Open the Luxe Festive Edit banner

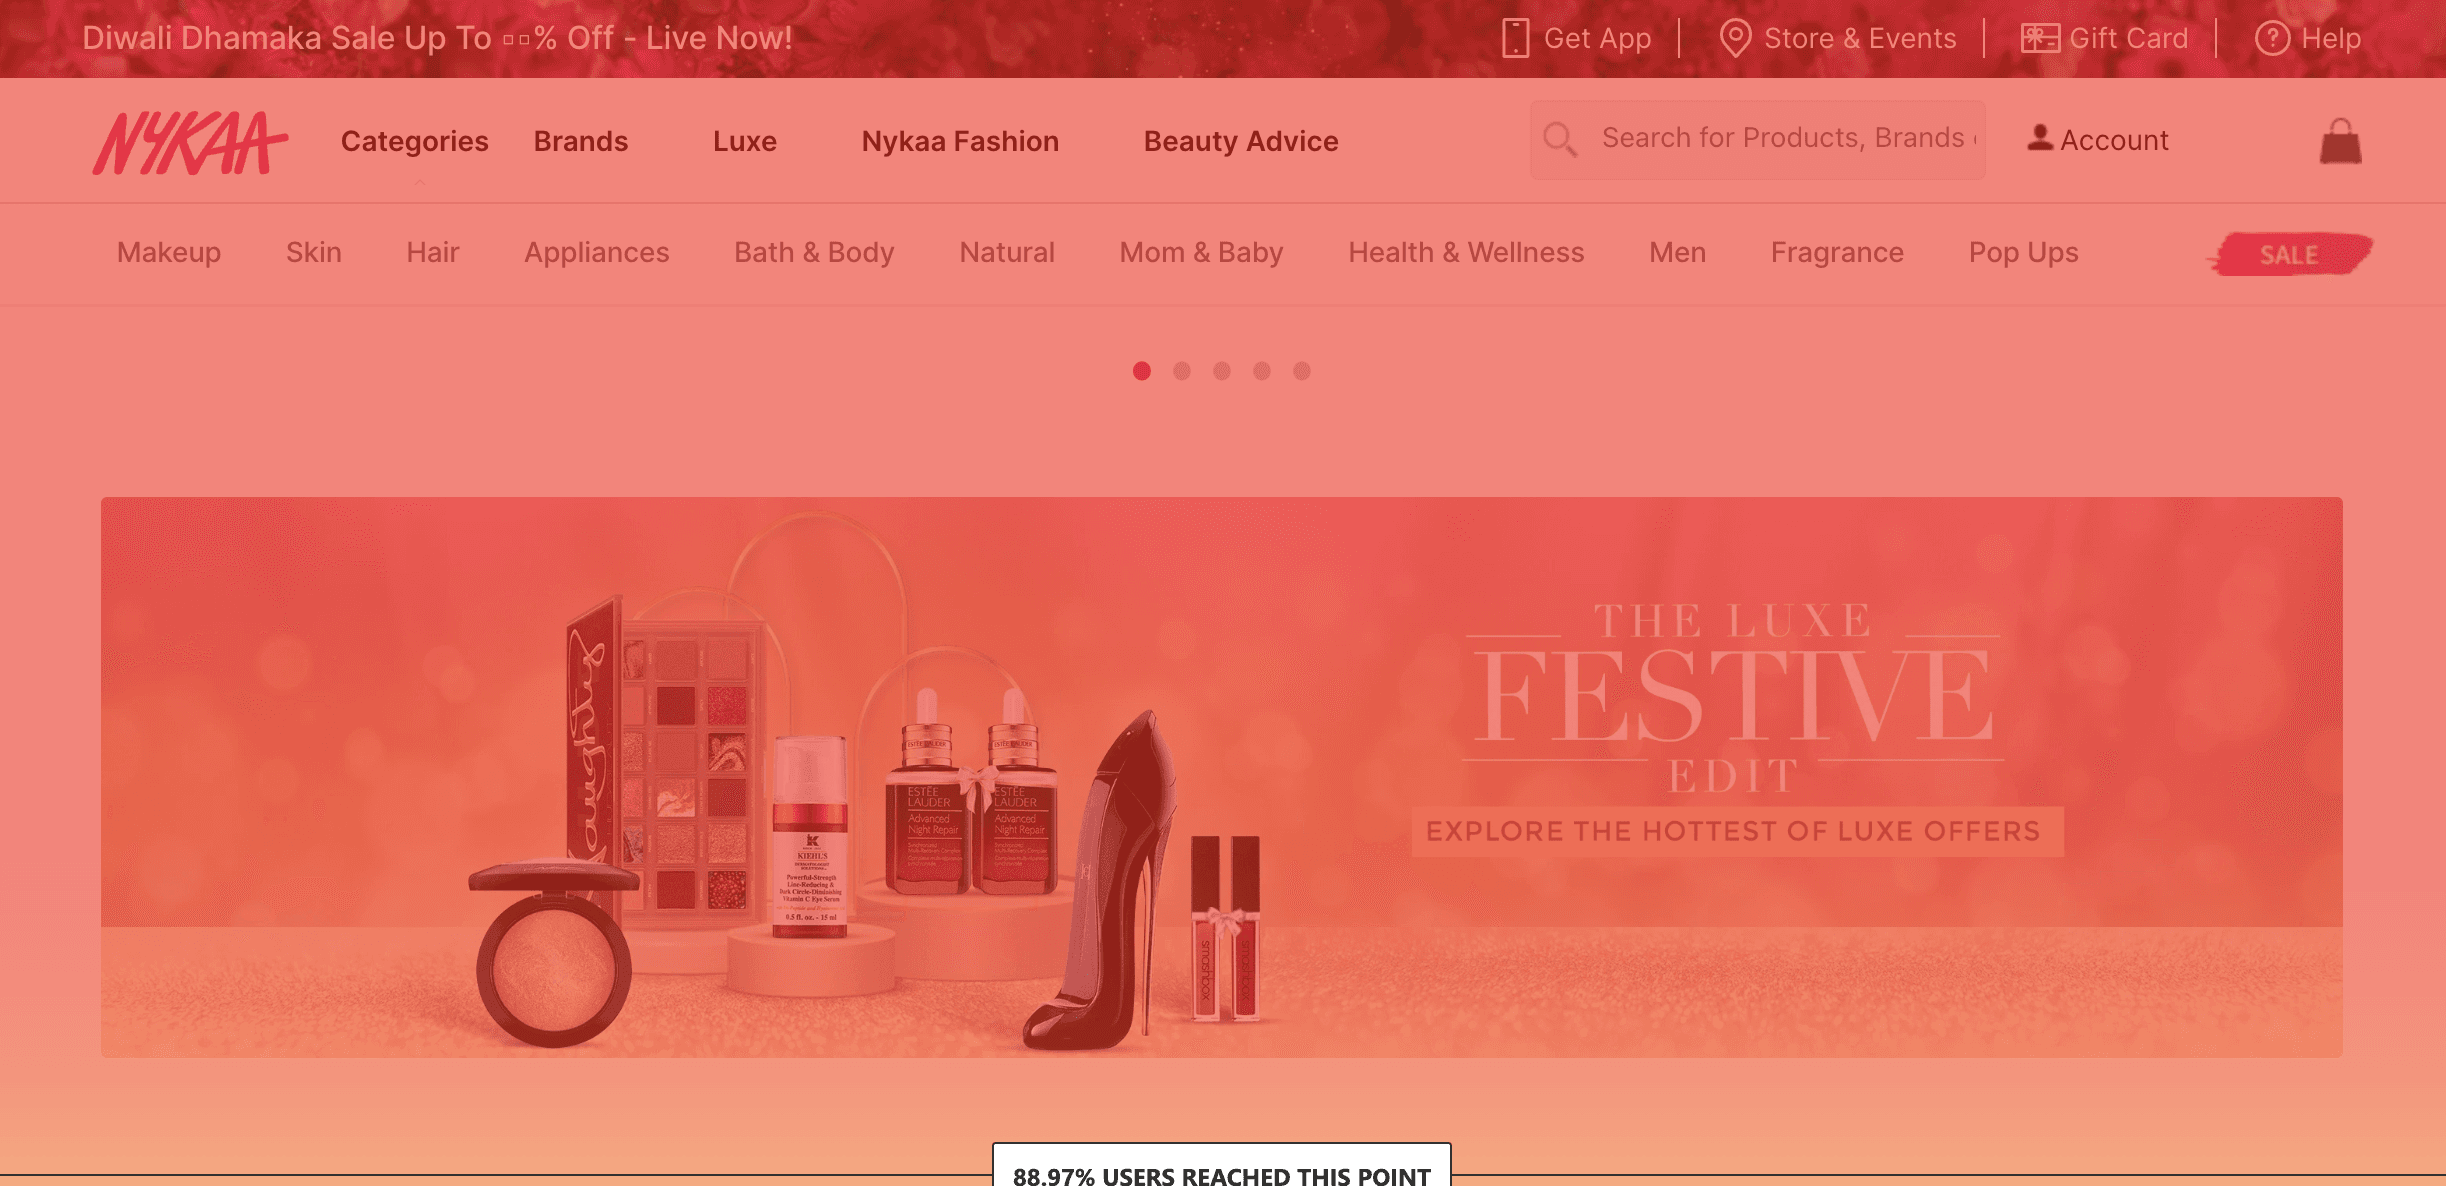(x=1222, y=777)
